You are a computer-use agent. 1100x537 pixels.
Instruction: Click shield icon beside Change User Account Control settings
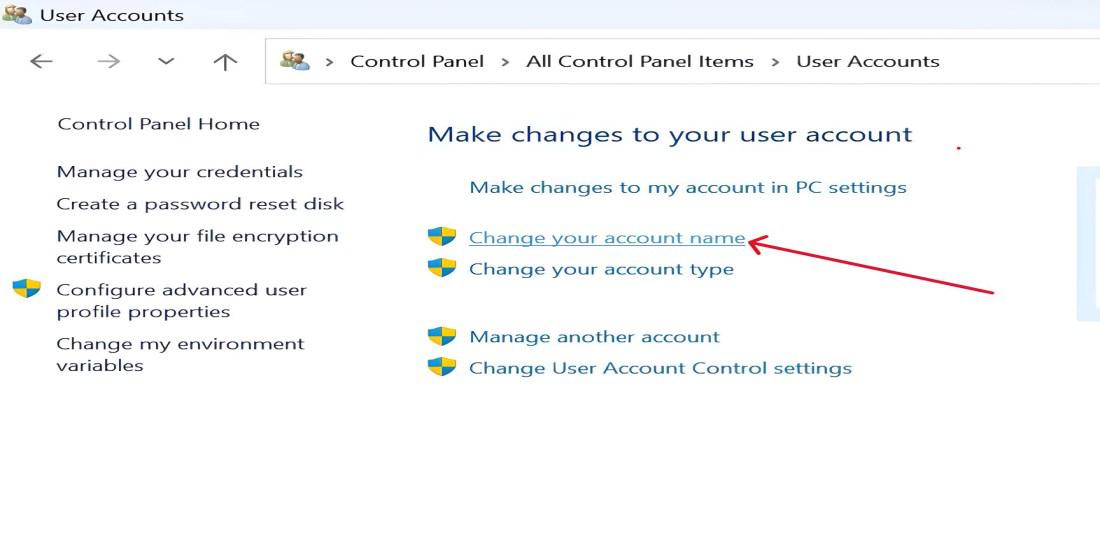[441, 367]
